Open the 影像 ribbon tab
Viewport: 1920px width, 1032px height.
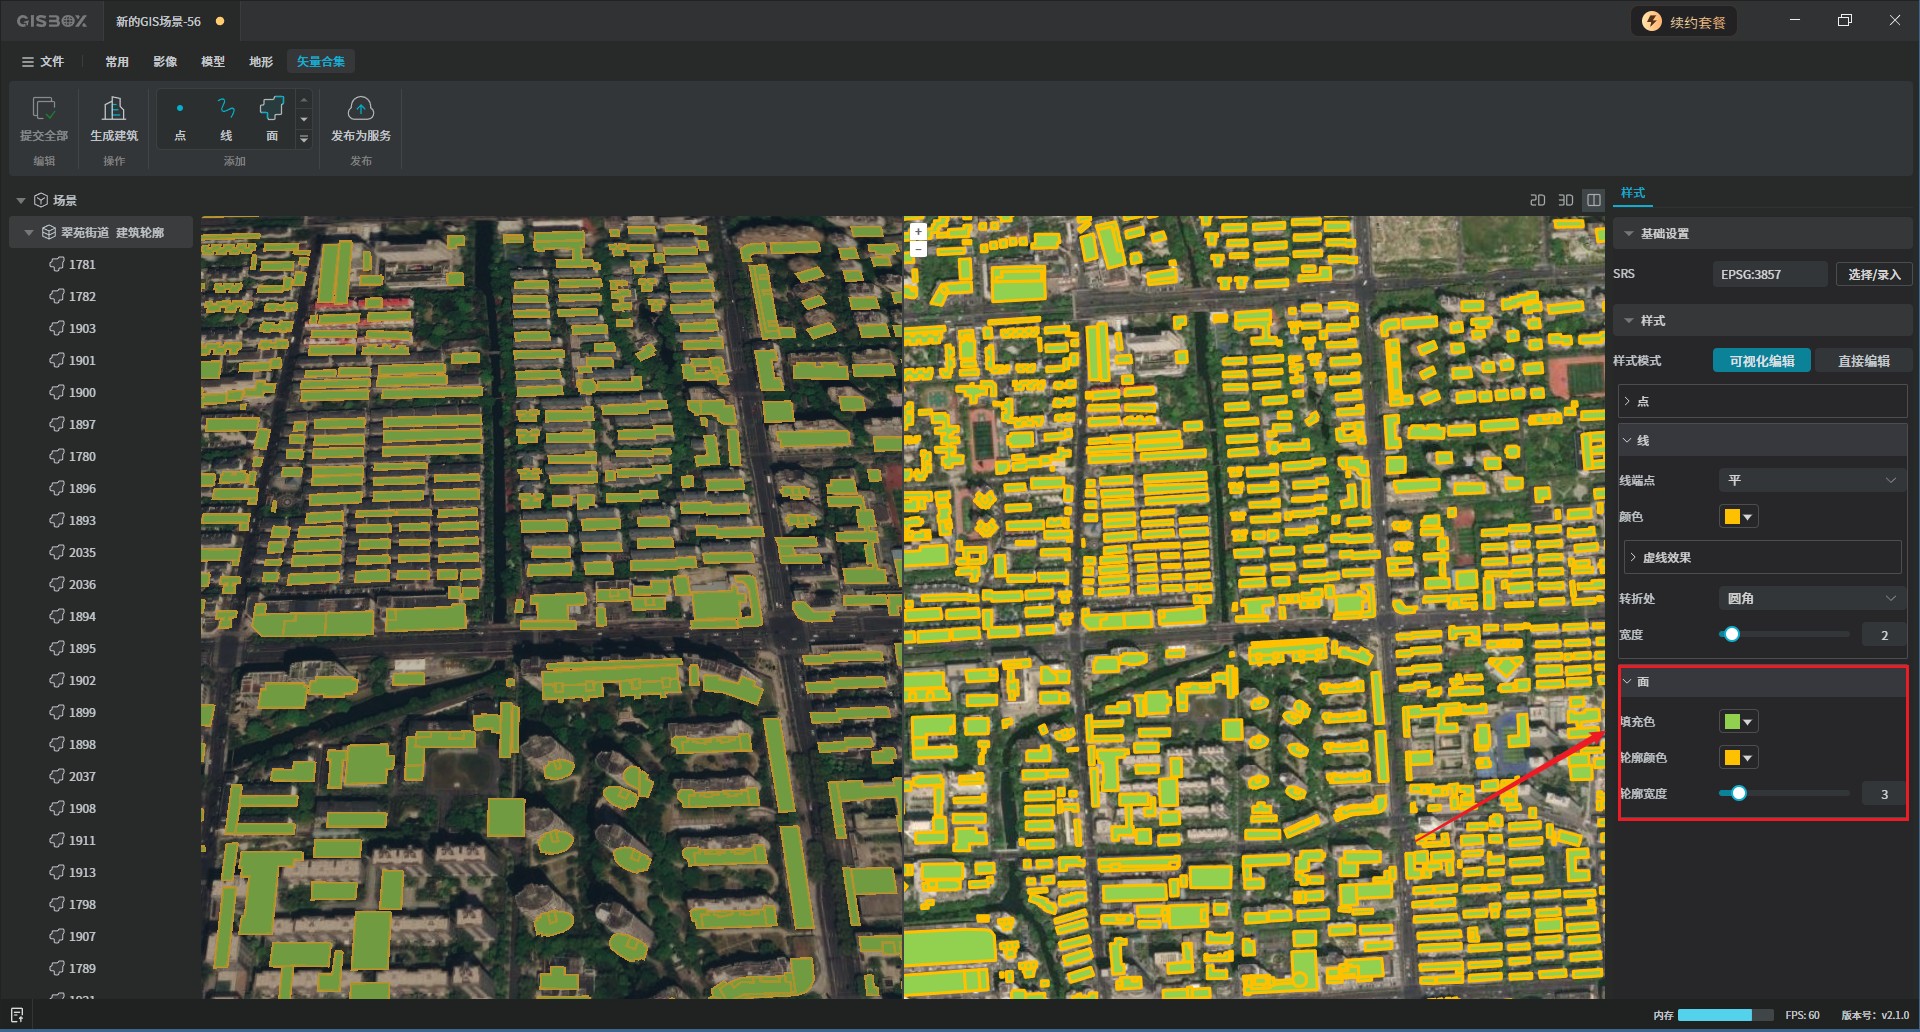point(165,62)
